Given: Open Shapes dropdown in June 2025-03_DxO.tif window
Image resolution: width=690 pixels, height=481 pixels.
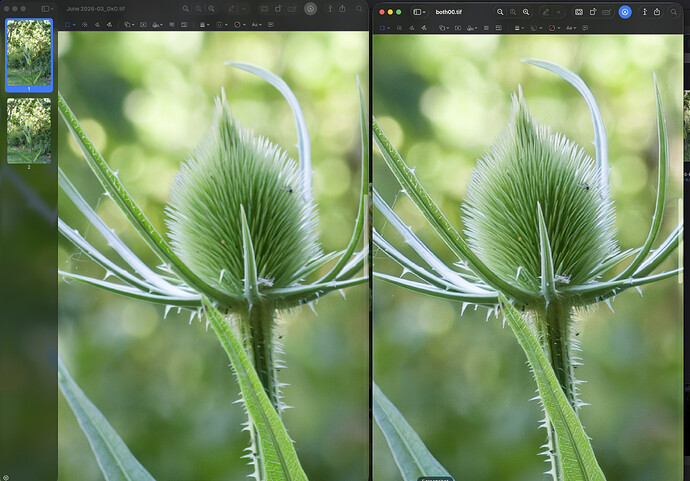Looking at the screenshot, I should click(x=130, y=25).
